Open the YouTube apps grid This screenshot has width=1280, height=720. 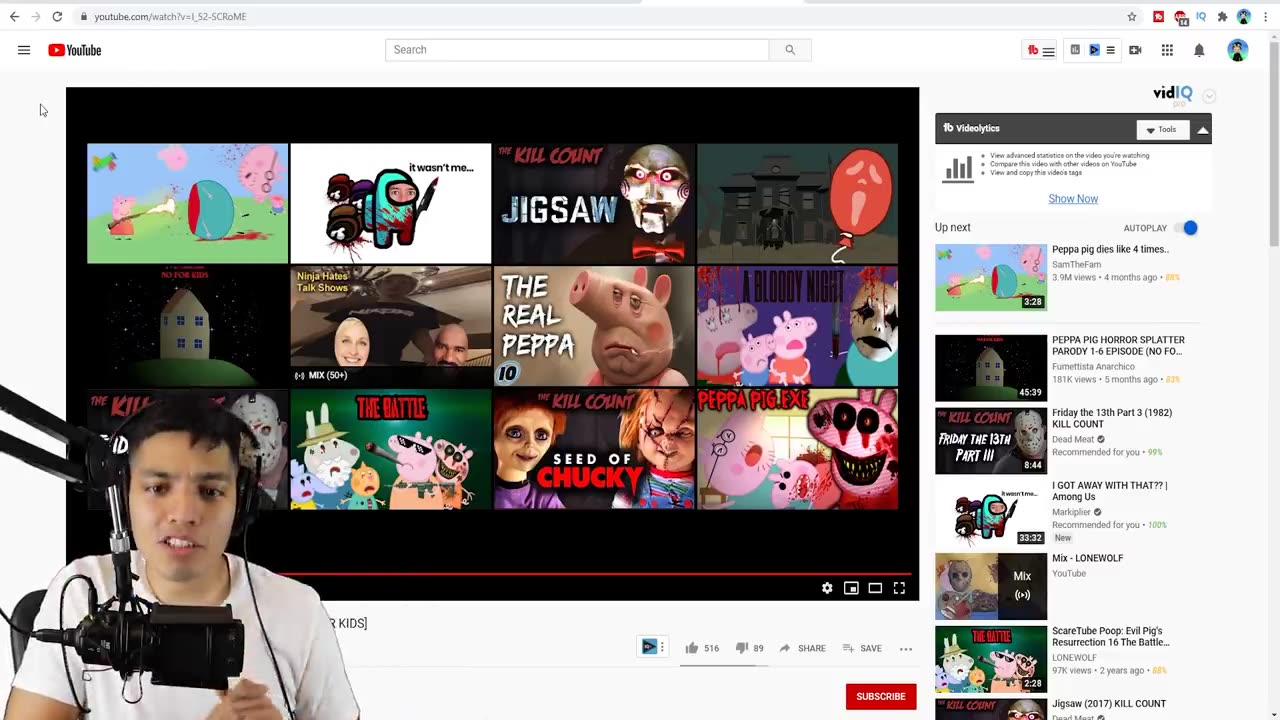(x=1167, y=50)
